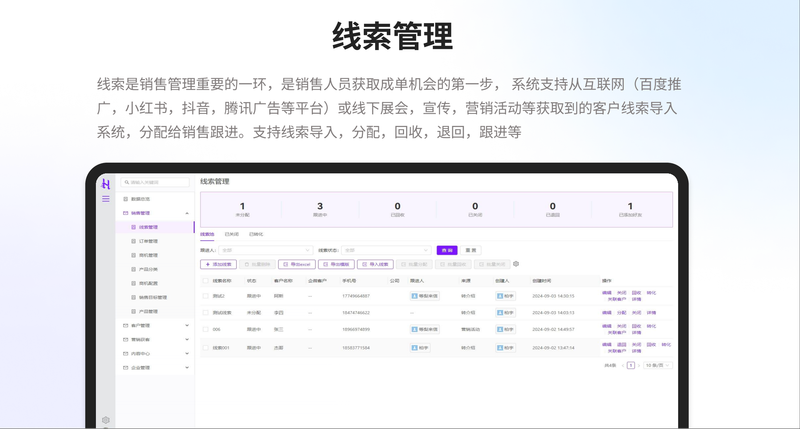Click the purple 查询 button
The image size is (800, 429).
point(447,249)
